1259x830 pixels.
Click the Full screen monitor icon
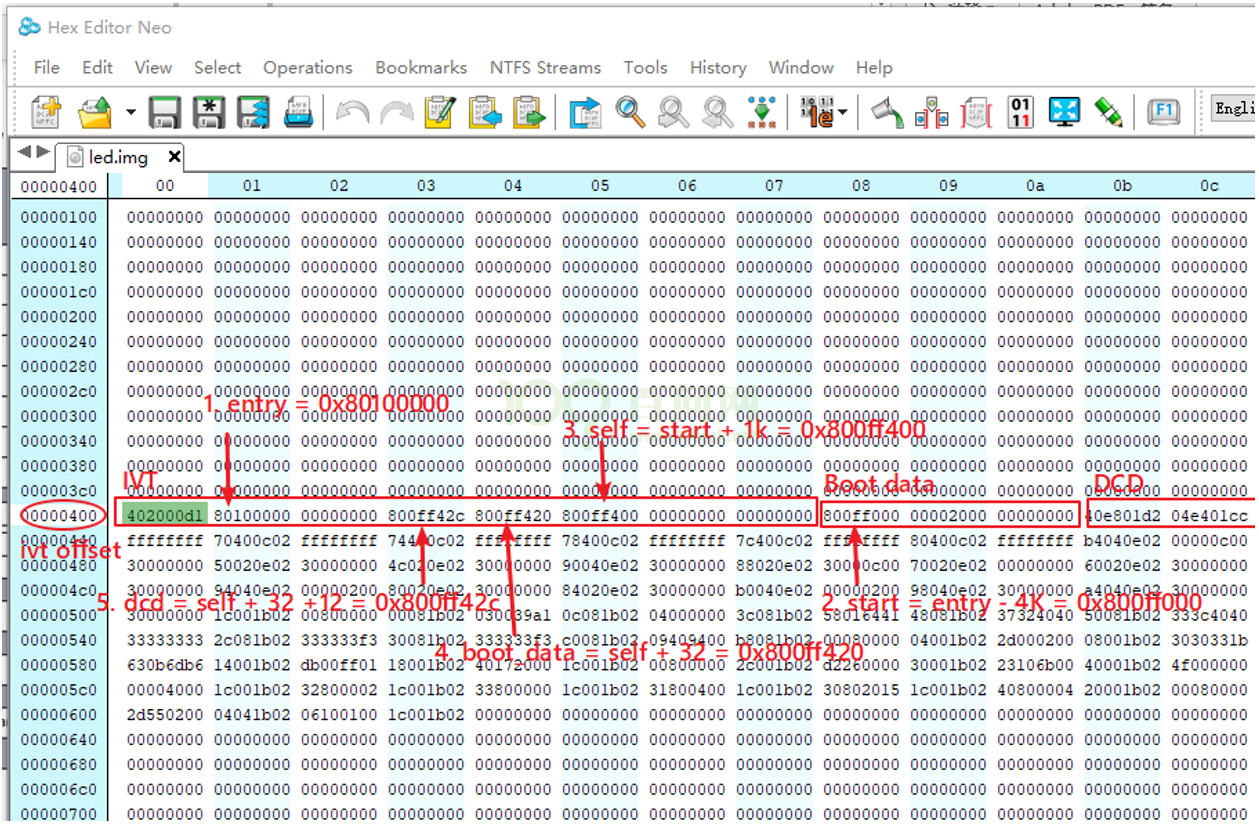(x=1064, y=112)
